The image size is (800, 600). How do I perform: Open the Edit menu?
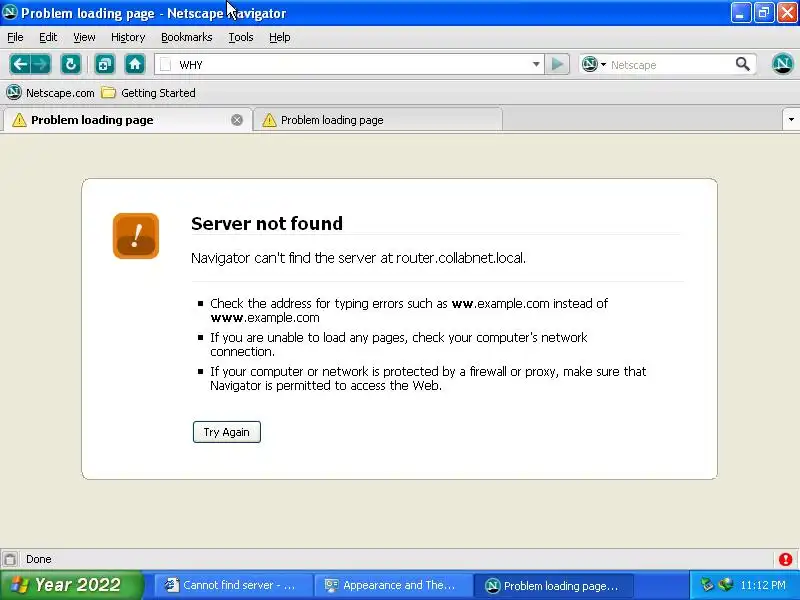coord(48,37)
